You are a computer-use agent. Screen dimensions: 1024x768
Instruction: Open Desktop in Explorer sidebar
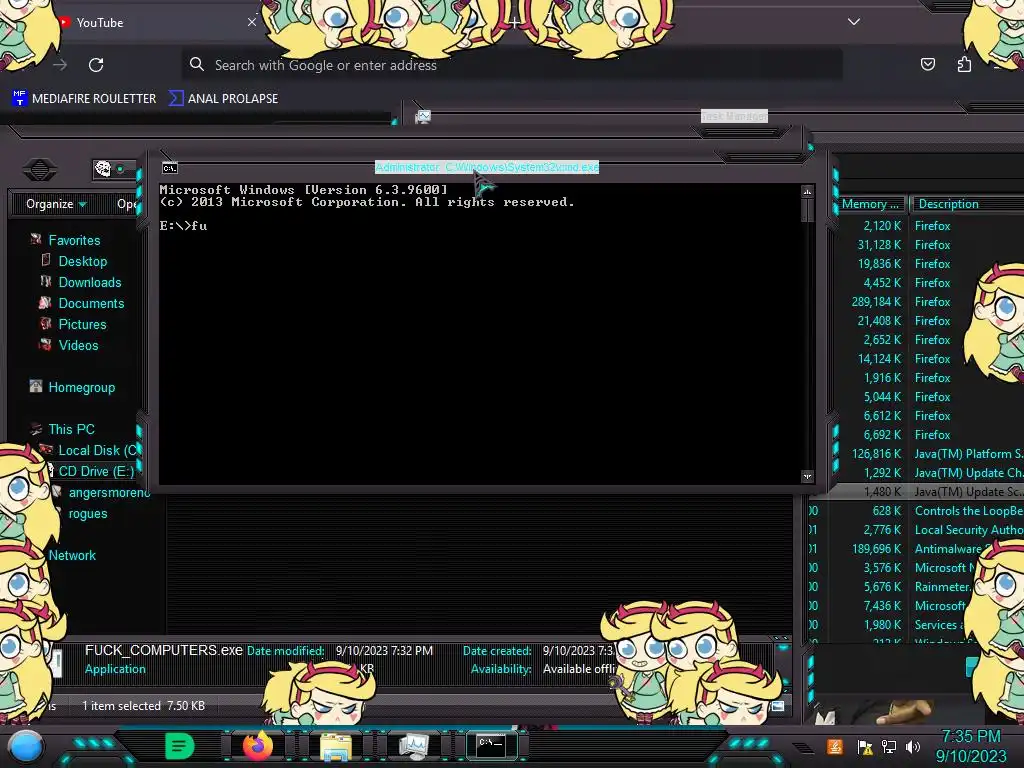[82, 261]
